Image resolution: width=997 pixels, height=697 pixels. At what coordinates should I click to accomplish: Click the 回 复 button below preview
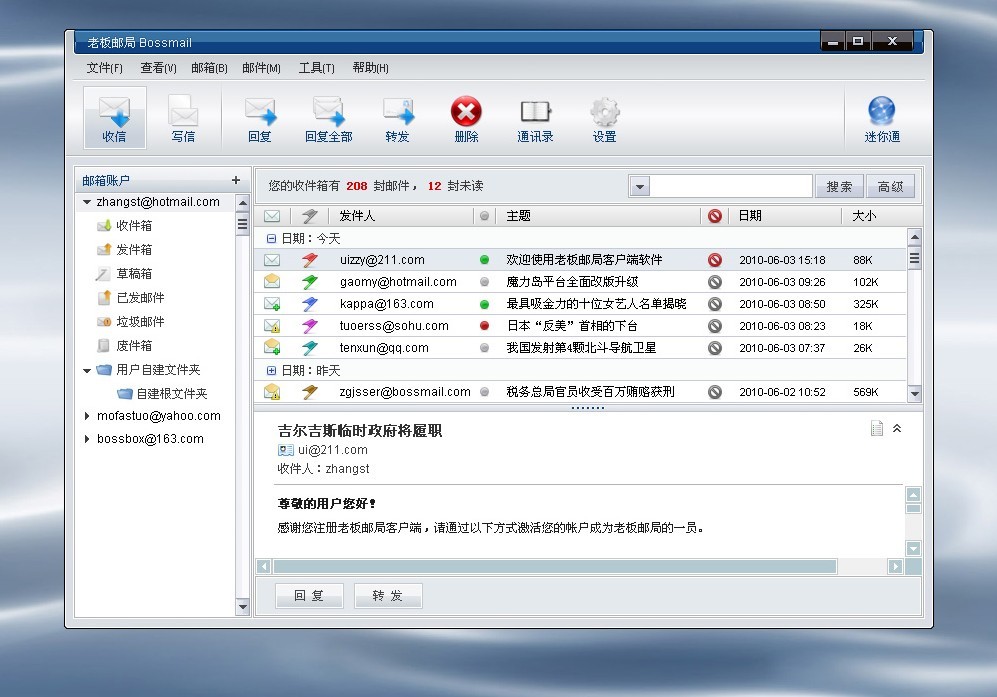[309, 596]
